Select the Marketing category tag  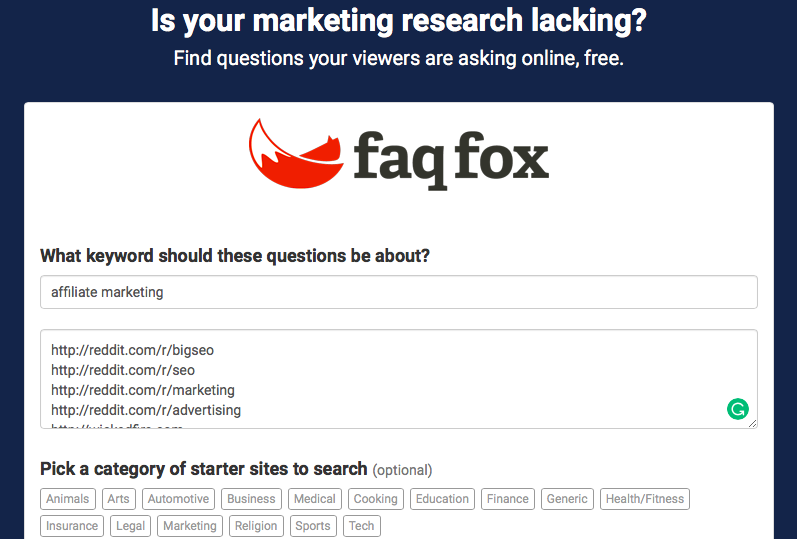pos(189,526)
